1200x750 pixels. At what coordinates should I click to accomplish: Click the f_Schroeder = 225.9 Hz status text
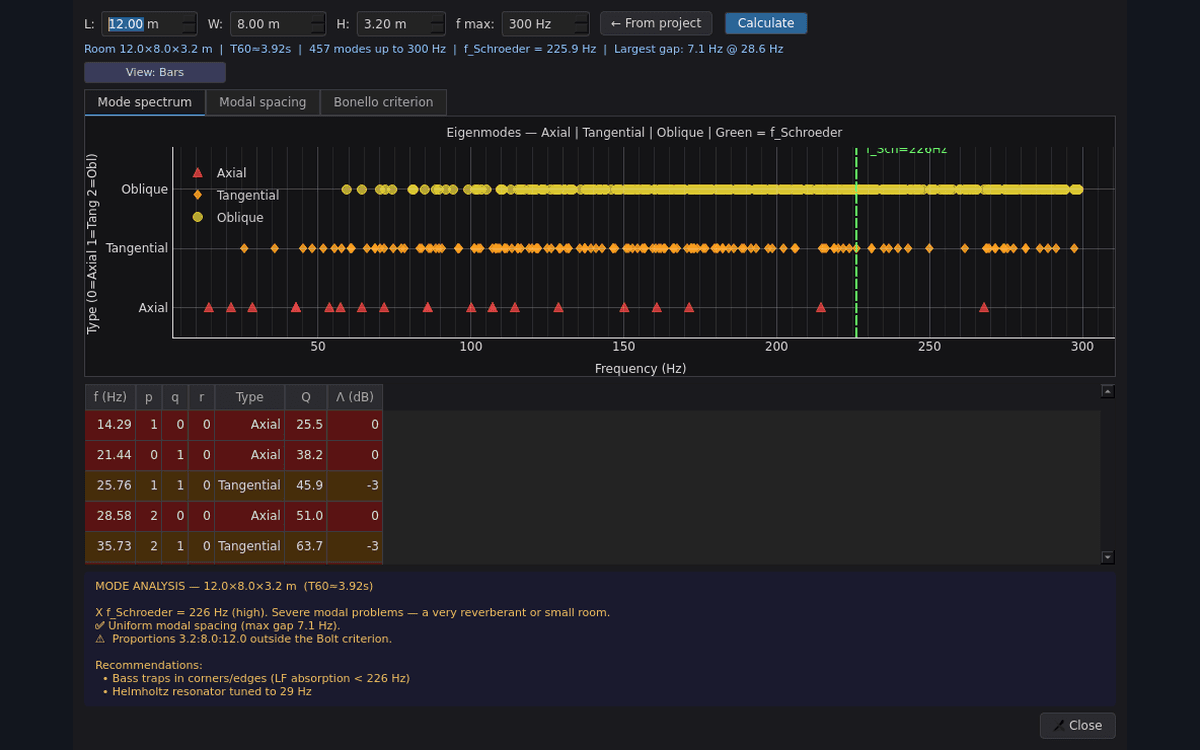coord(530,49)
